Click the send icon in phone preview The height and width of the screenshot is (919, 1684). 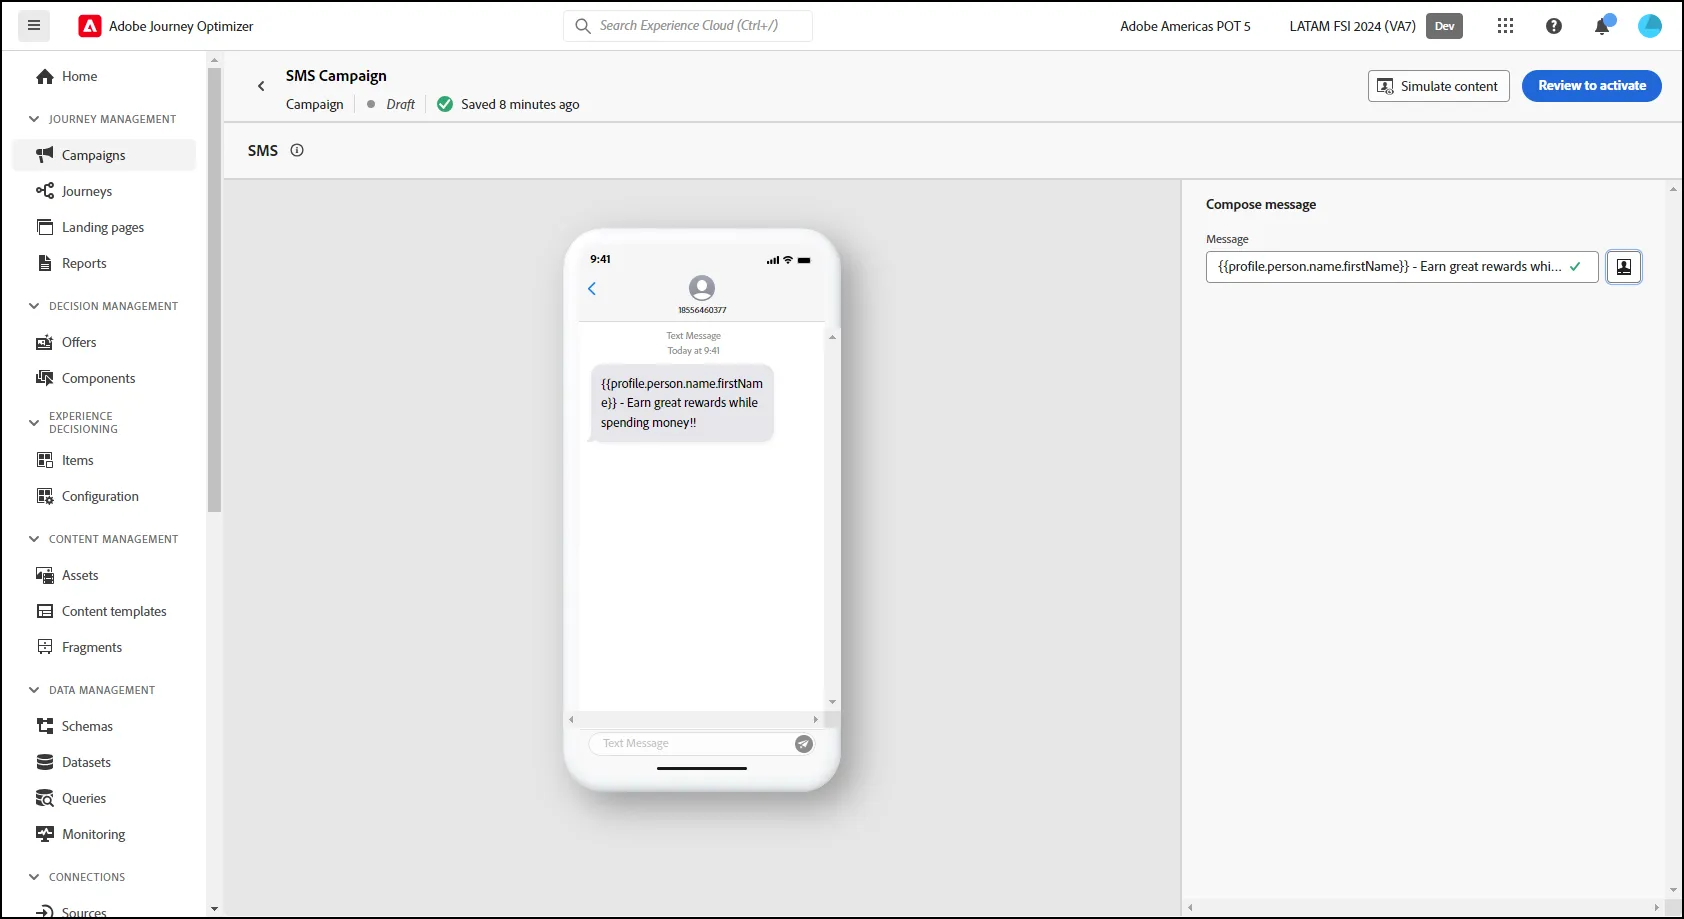coord(804,743)
